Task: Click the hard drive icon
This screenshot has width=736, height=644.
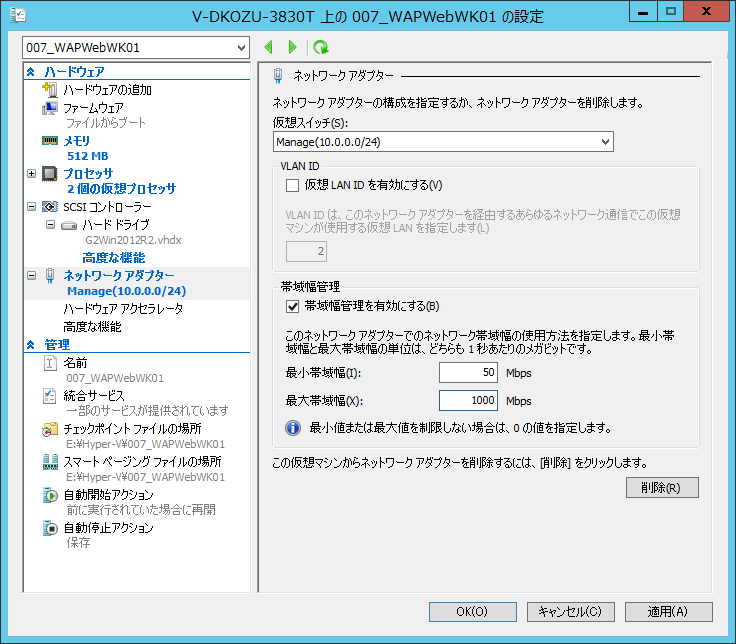Action: (x=69, y=226)
